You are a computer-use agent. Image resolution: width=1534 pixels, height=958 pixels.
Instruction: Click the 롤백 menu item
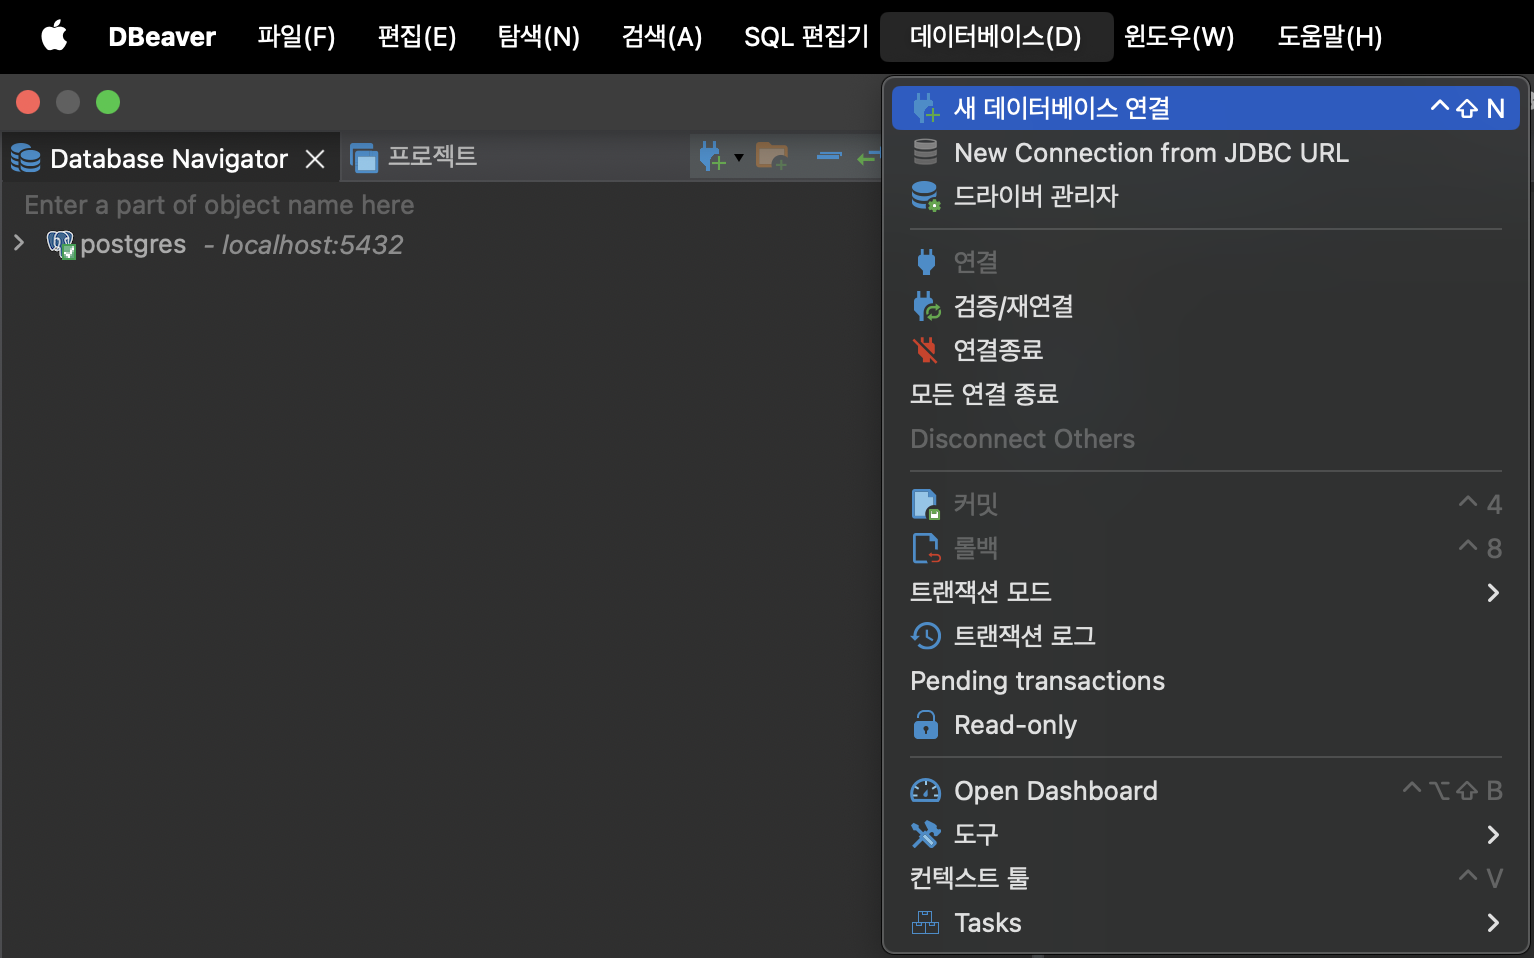click(1205, 548)
